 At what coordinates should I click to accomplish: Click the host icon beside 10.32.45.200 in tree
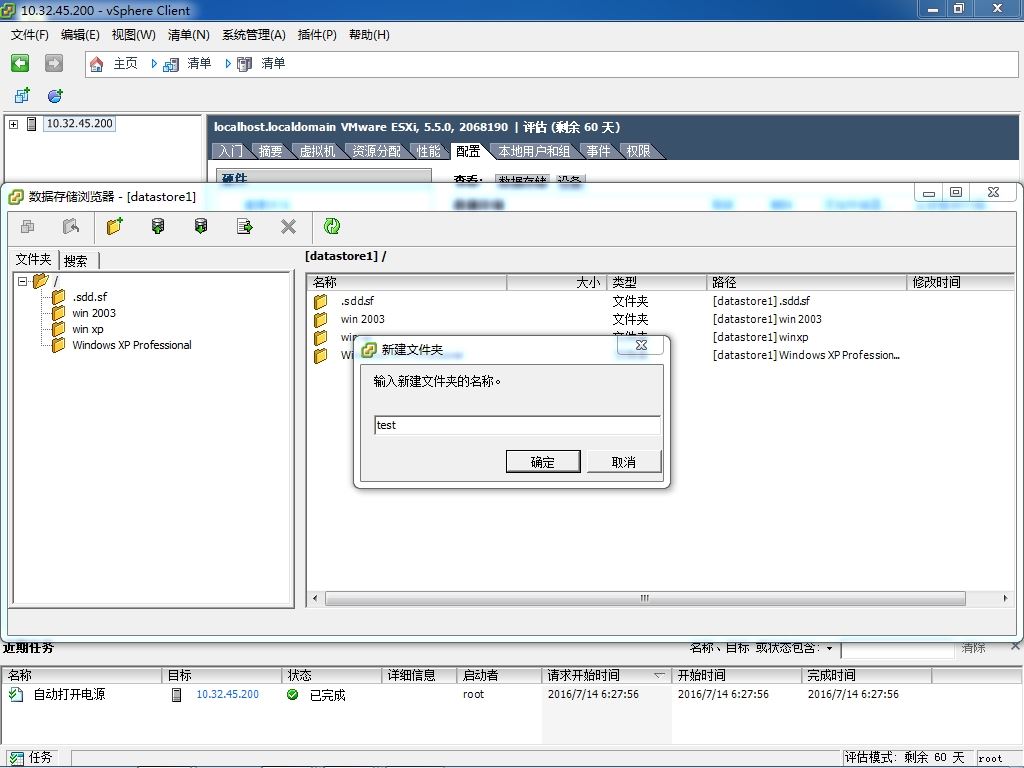click(31, 123)
